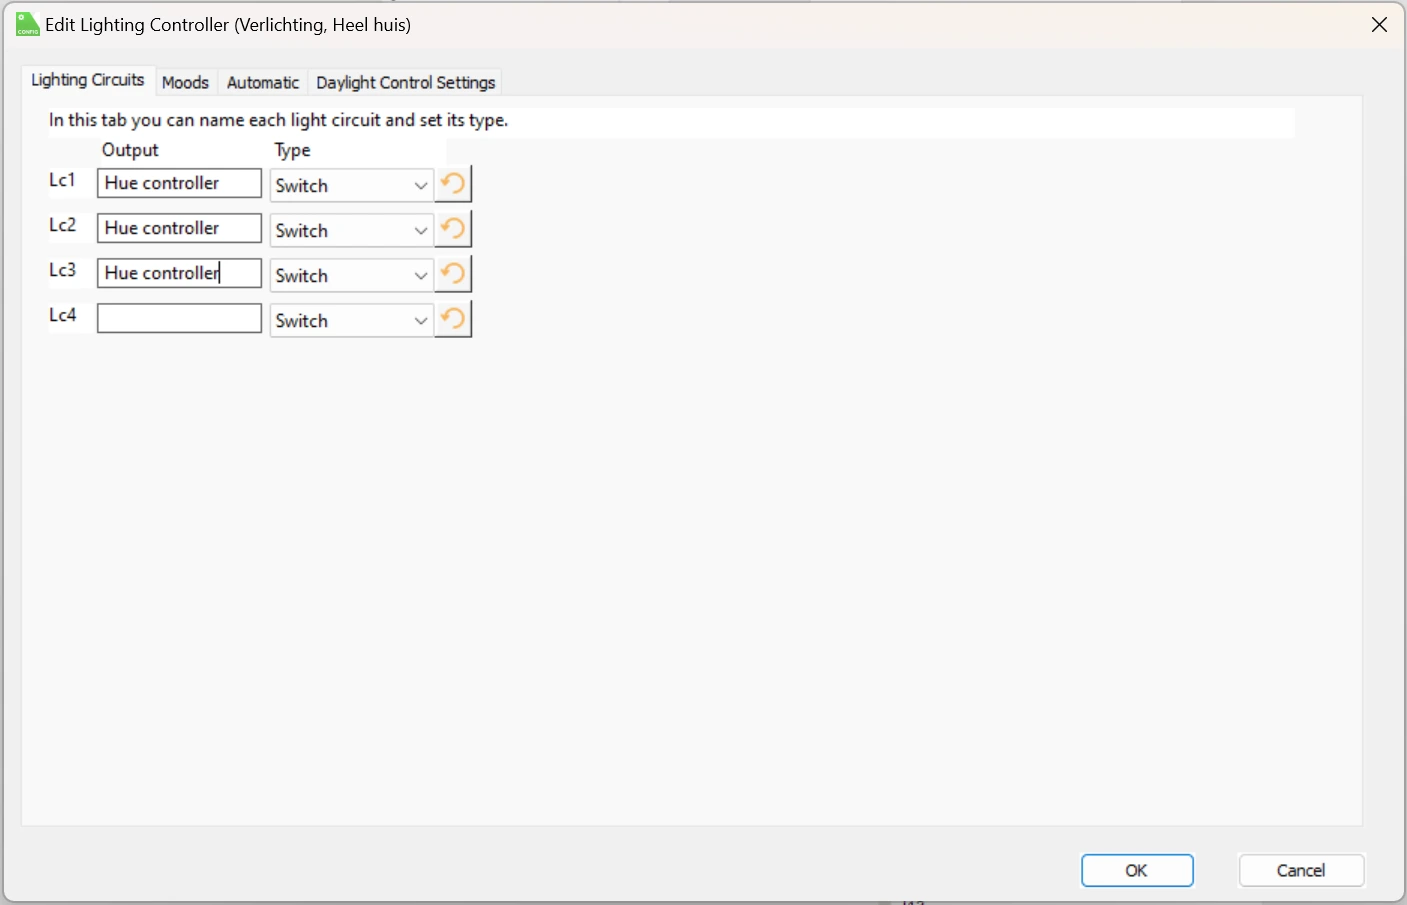
Task: Select the Lighting Circuits tab
Action: (x=87, y=80)
